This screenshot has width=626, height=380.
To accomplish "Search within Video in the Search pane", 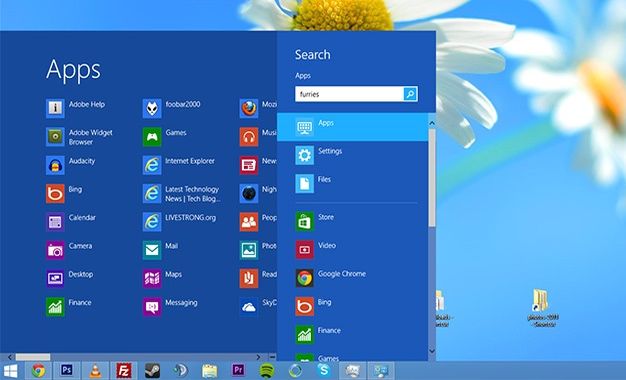I will point(353,250).
